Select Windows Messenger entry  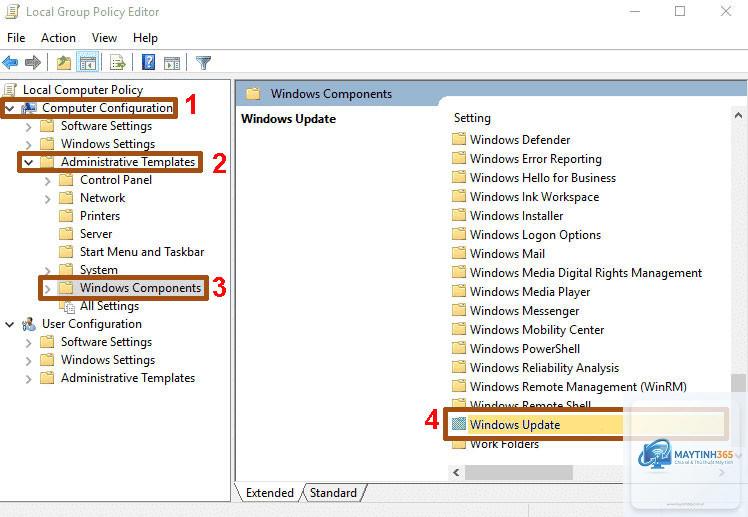(x=524, y=311)
